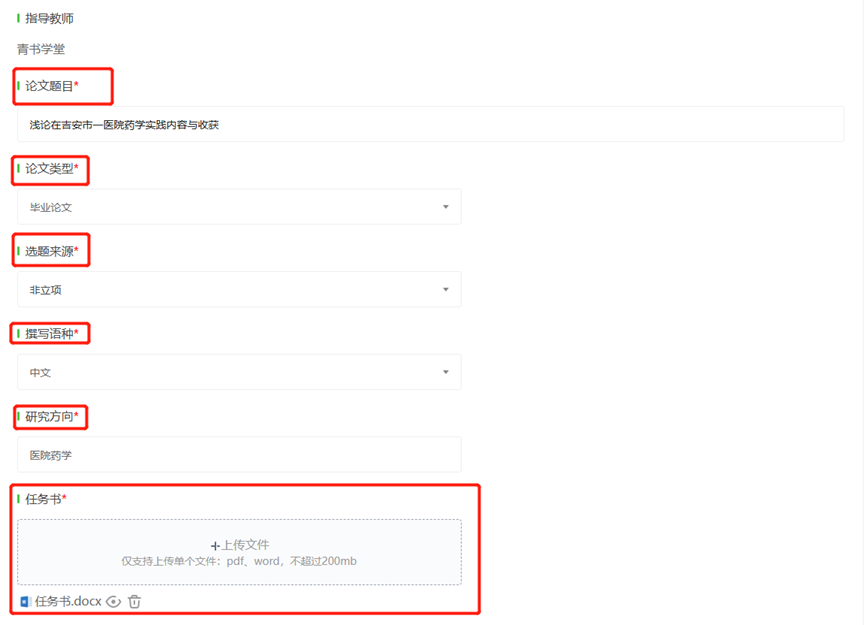Image resolution: width=864 pixels, height=625 pixels.
Task: Delete the uploaded file using trash icon
Action: pos(135,602)
